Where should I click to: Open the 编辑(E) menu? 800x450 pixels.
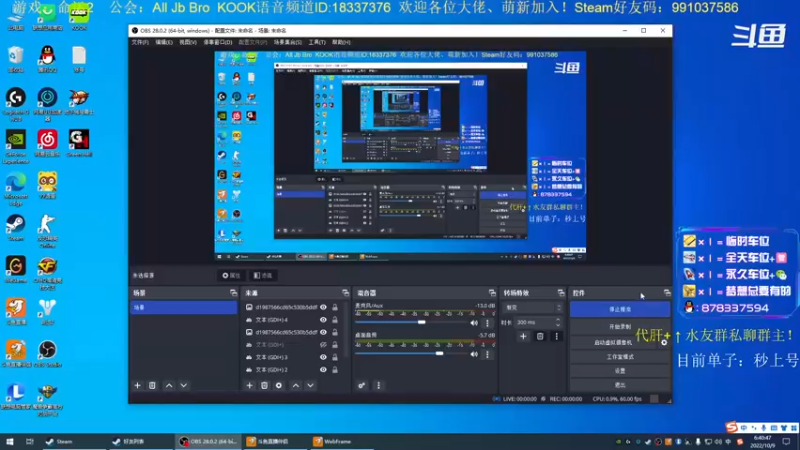(164, 42)
